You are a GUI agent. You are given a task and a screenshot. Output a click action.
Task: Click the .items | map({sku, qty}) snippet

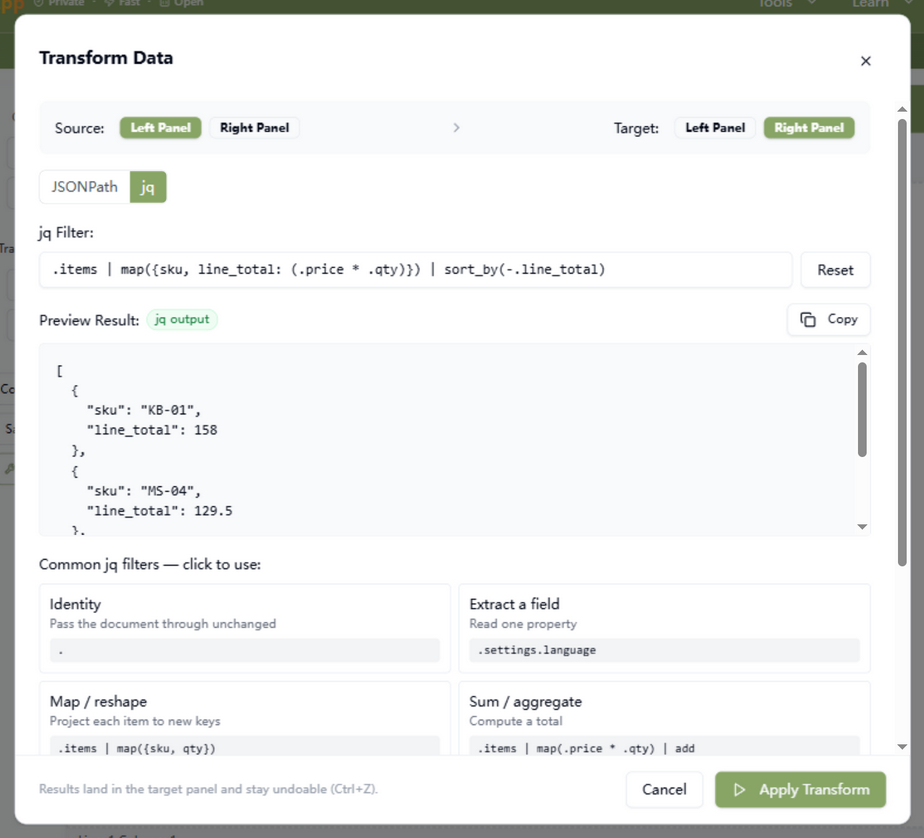click(245, 746)
